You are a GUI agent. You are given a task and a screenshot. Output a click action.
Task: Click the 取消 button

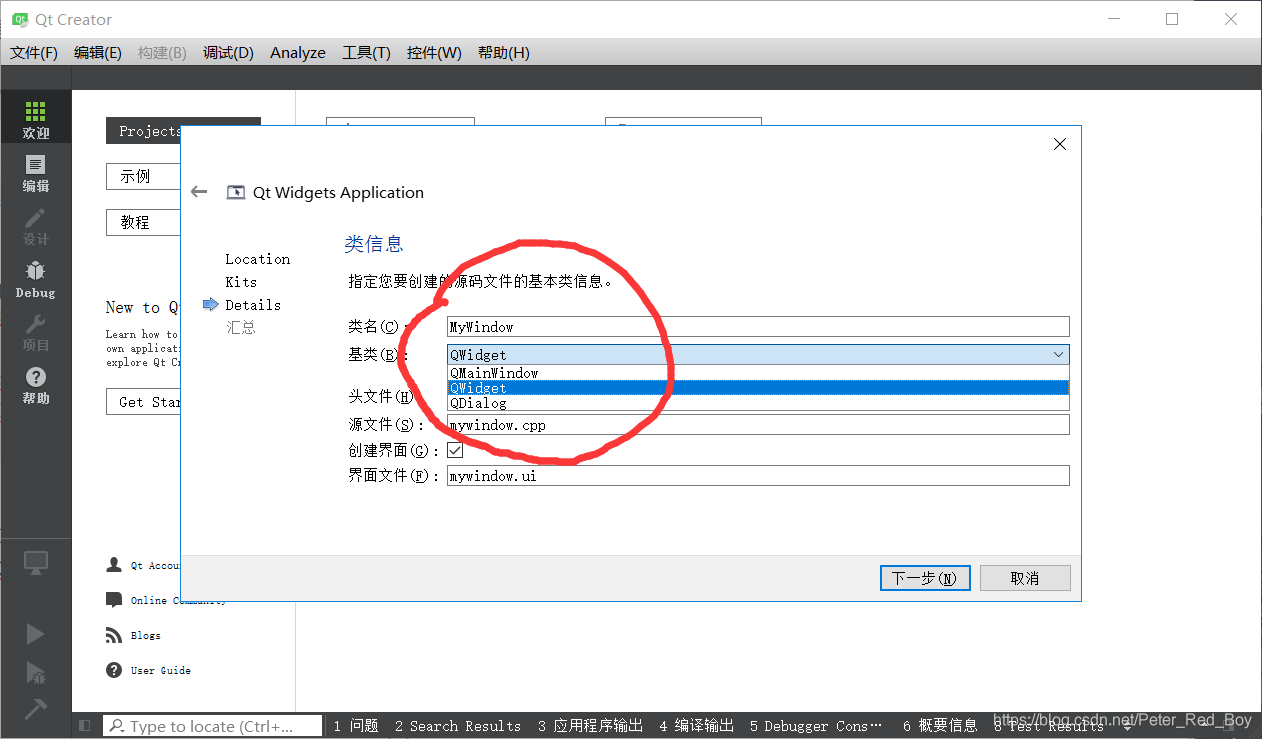pyautogui.click(x=1025, y=578)
